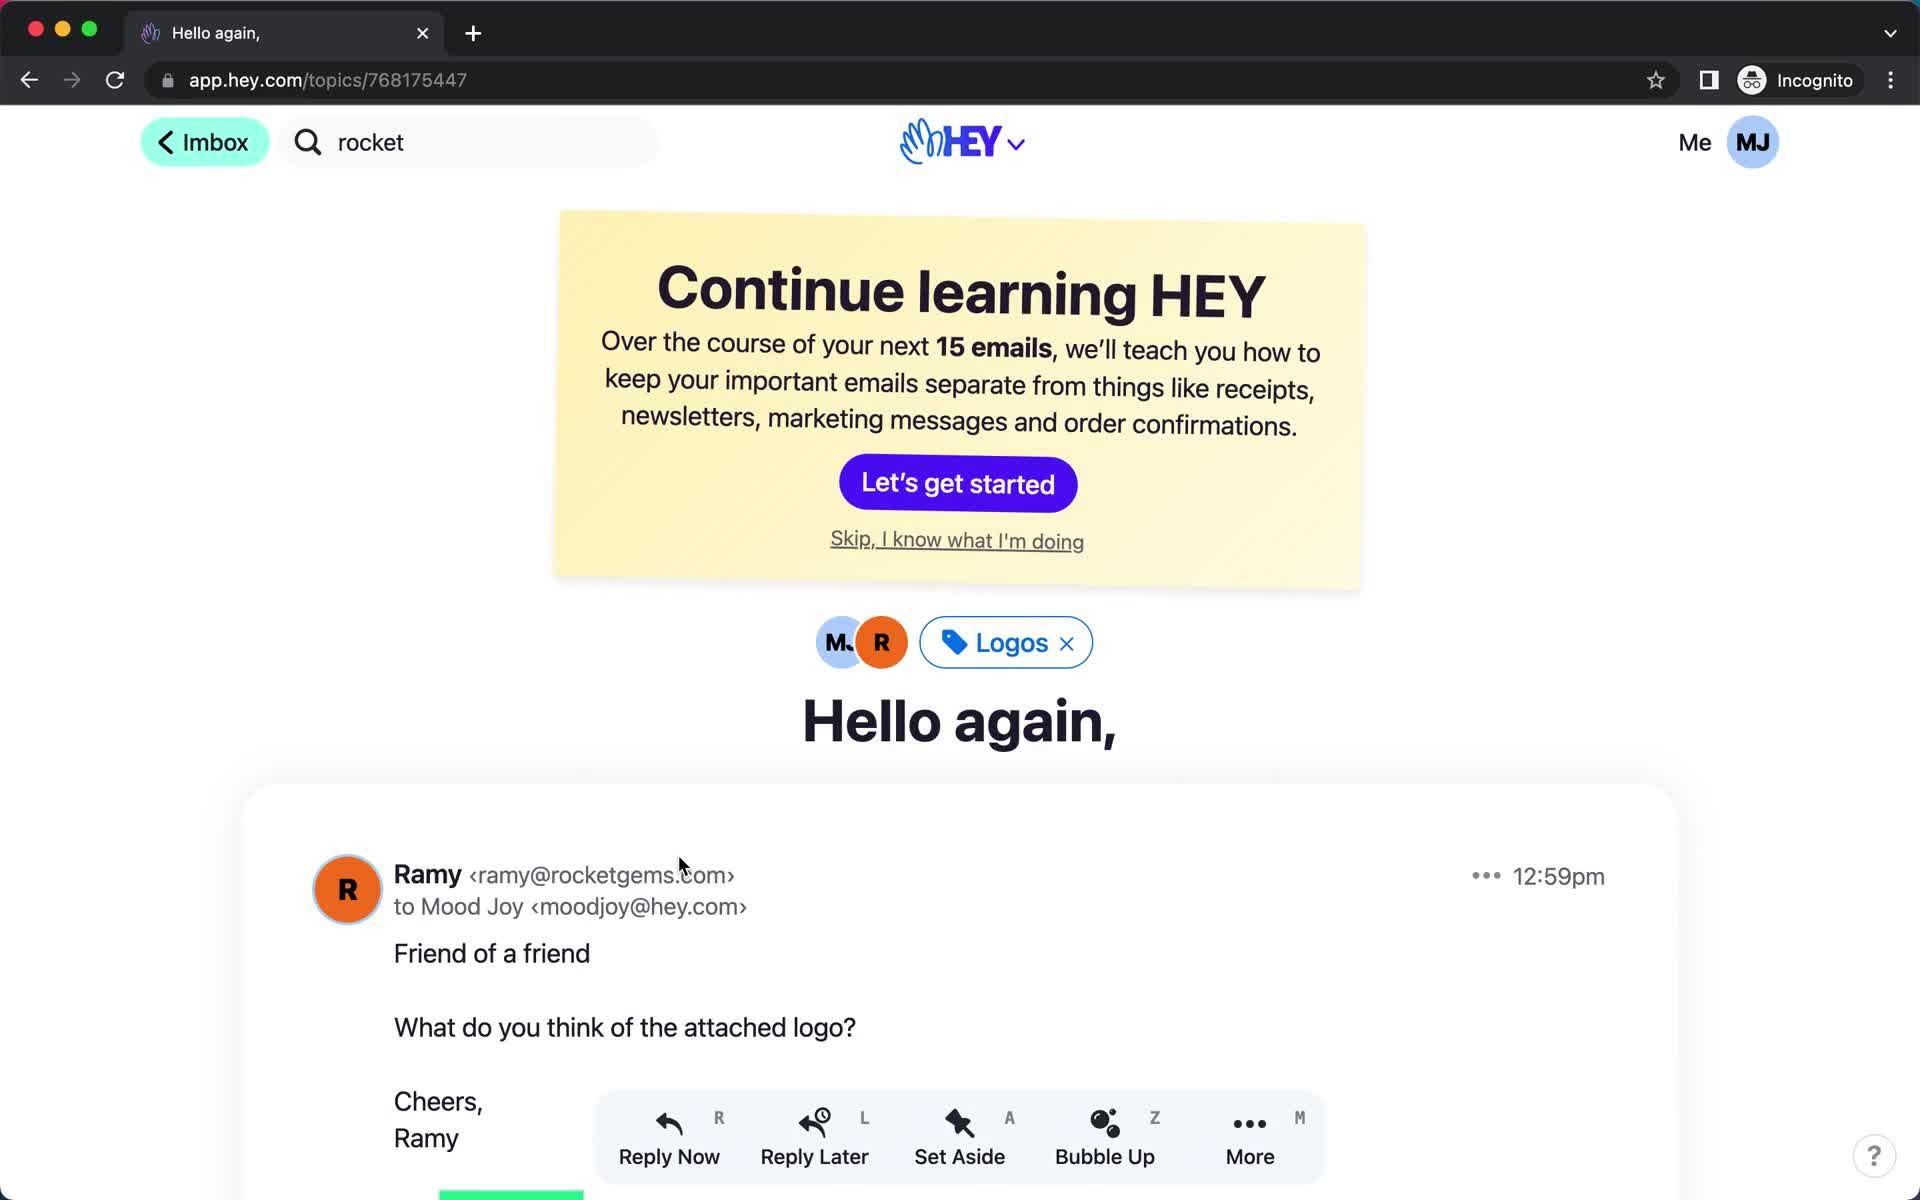Open the search icon in toolbar
The width and height of the screenshot is (1920, 1200).
305,142
